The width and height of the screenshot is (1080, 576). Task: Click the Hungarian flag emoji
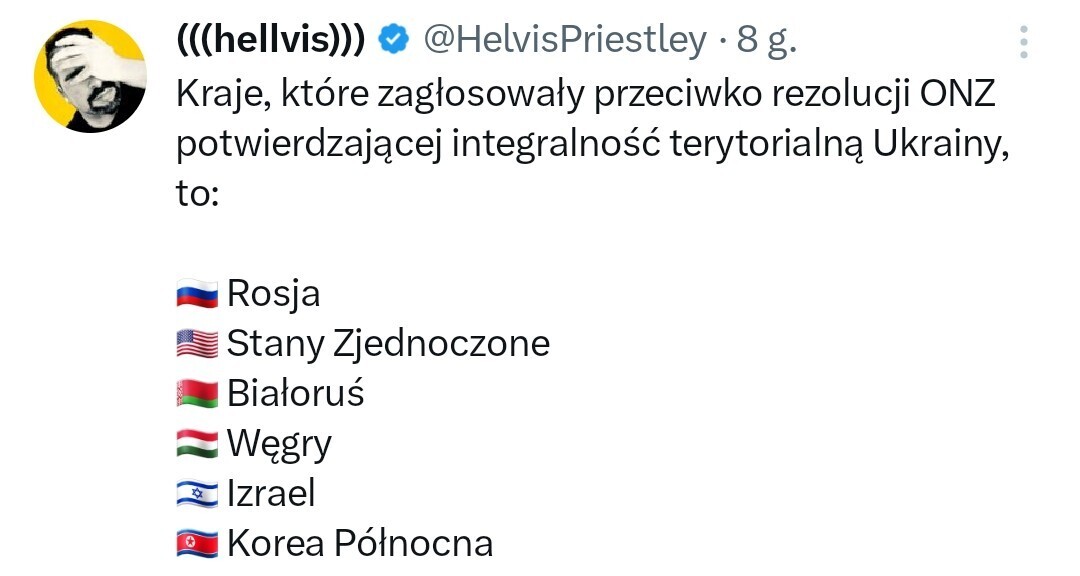pyautogui.click(x=197, y=444)
